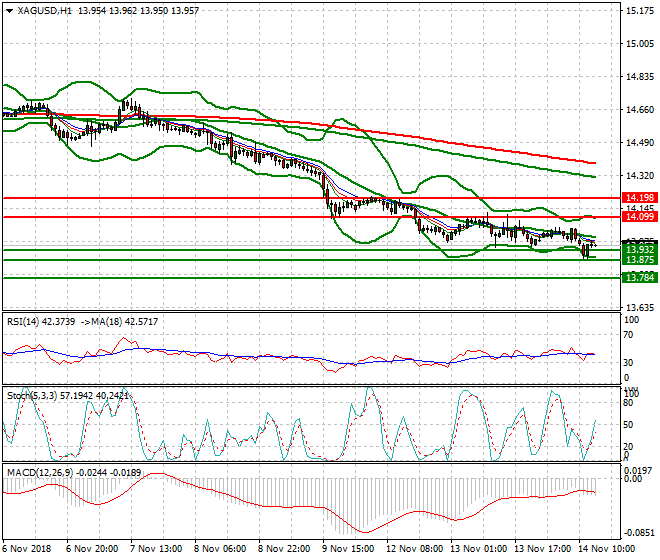
Task: Click the MACD(12,26,9) indicator label
Action: [35, 471]
